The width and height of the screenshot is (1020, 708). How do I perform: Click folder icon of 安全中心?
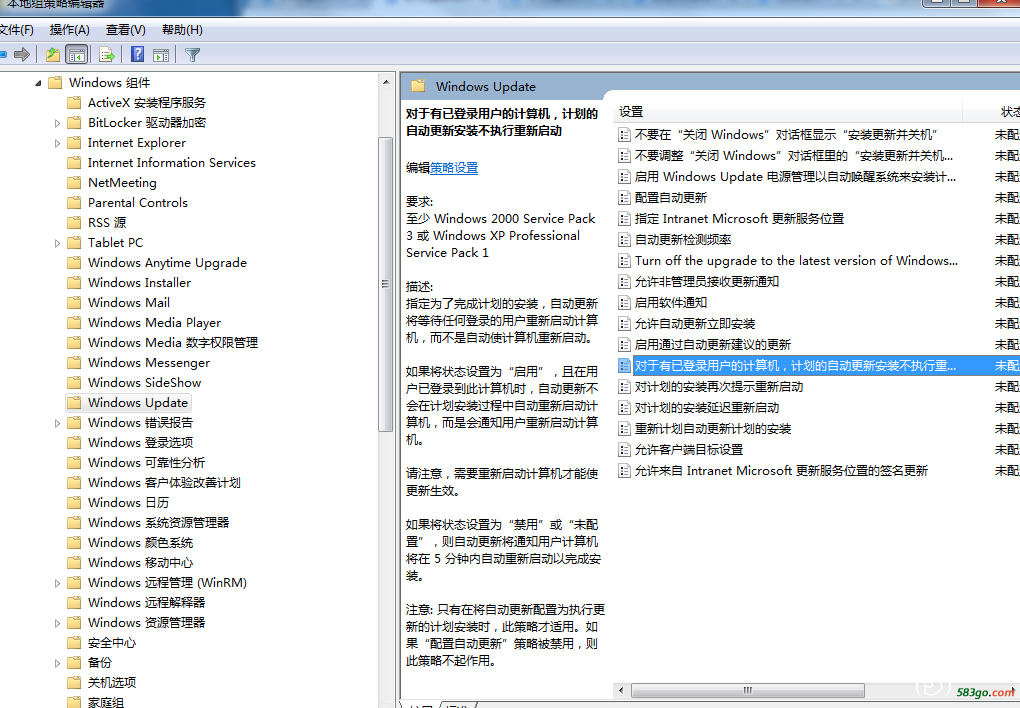(75, 643)
